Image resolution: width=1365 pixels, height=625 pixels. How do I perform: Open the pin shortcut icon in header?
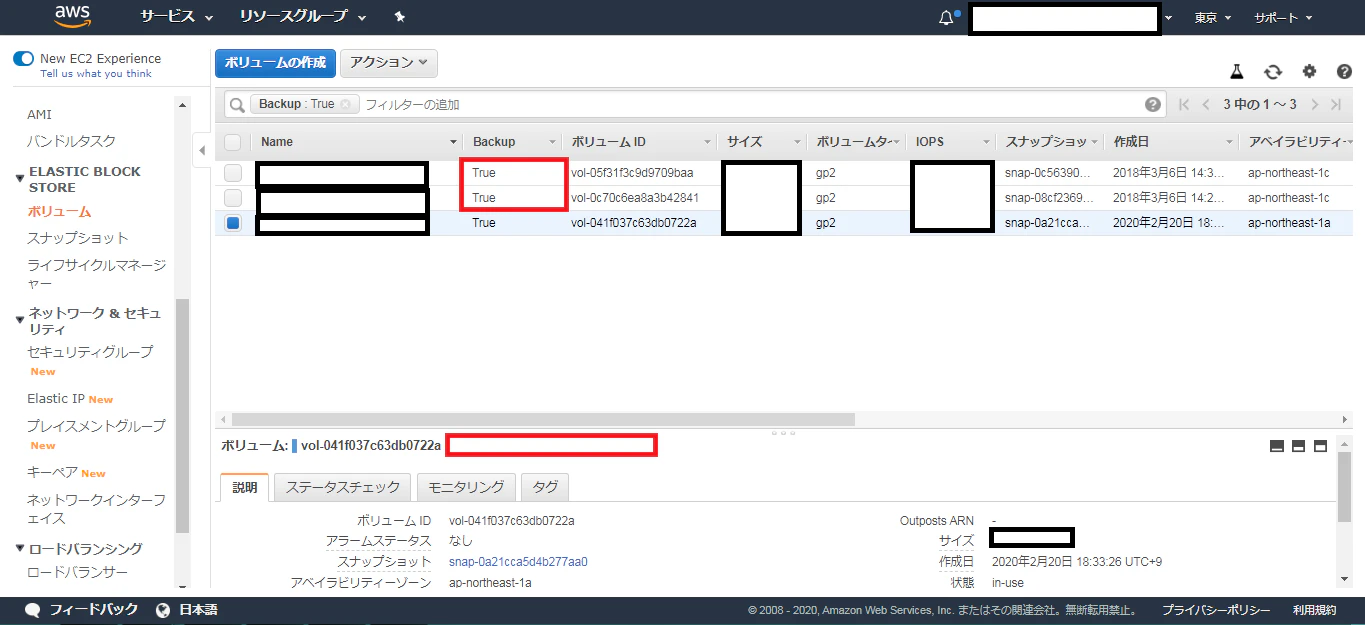pos(400,17)
